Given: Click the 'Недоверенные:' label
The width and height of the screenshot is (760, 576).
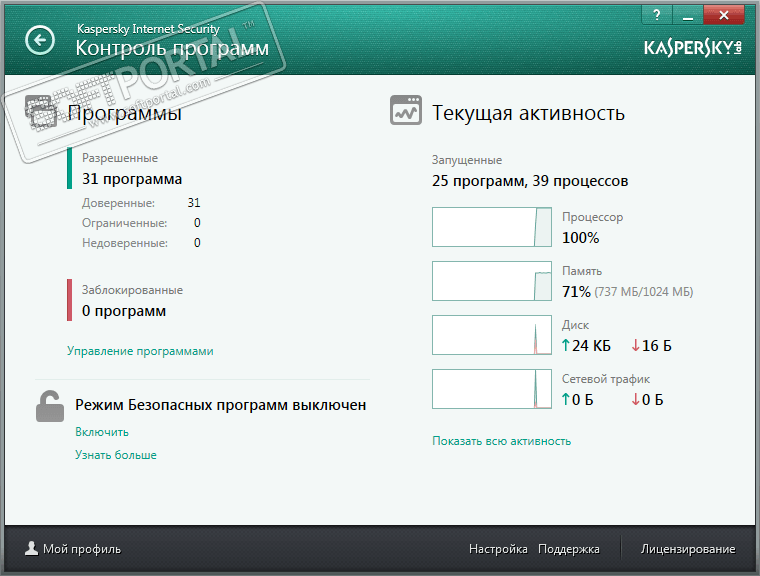Looking at the screenshot, I should [x=125, y=243].
